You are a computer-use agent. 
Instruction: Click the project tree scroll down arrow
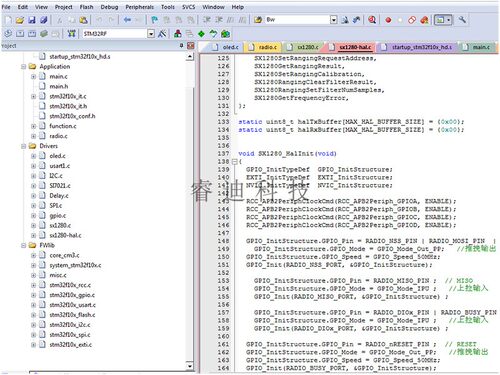tap(190, 366)
